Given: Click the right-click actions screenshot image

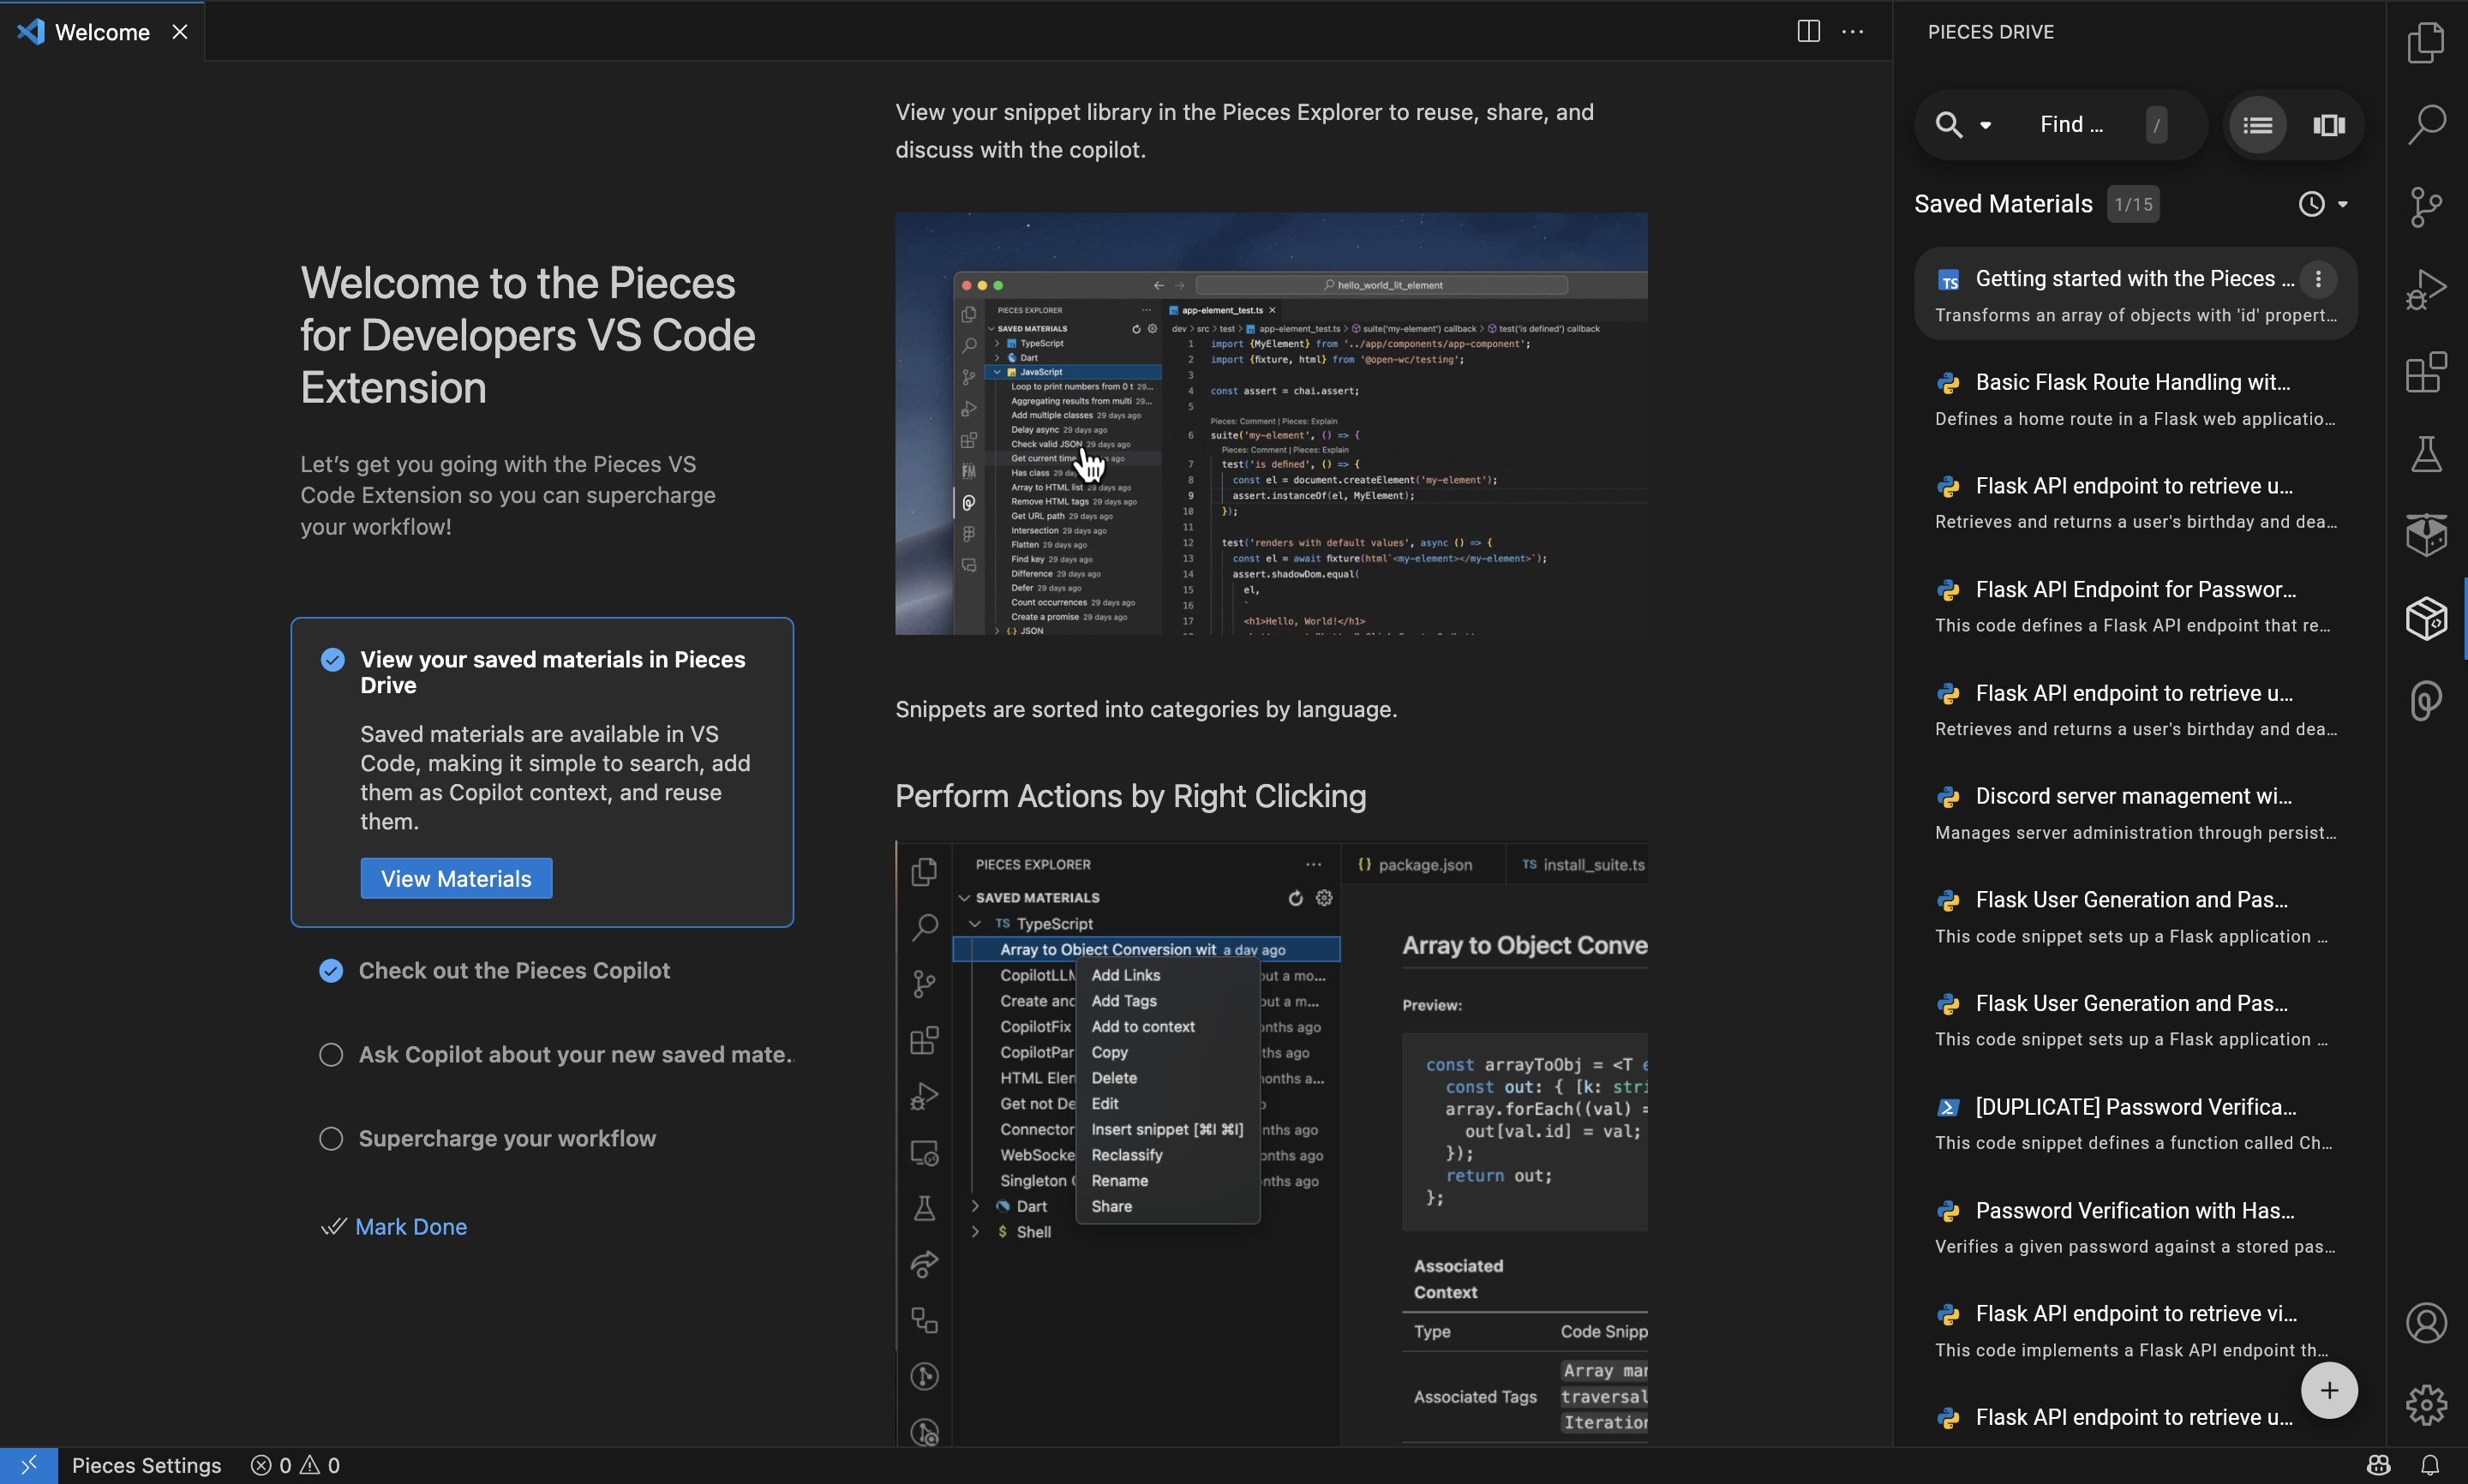Looking at the screenshot, I should (1271, 1144).
